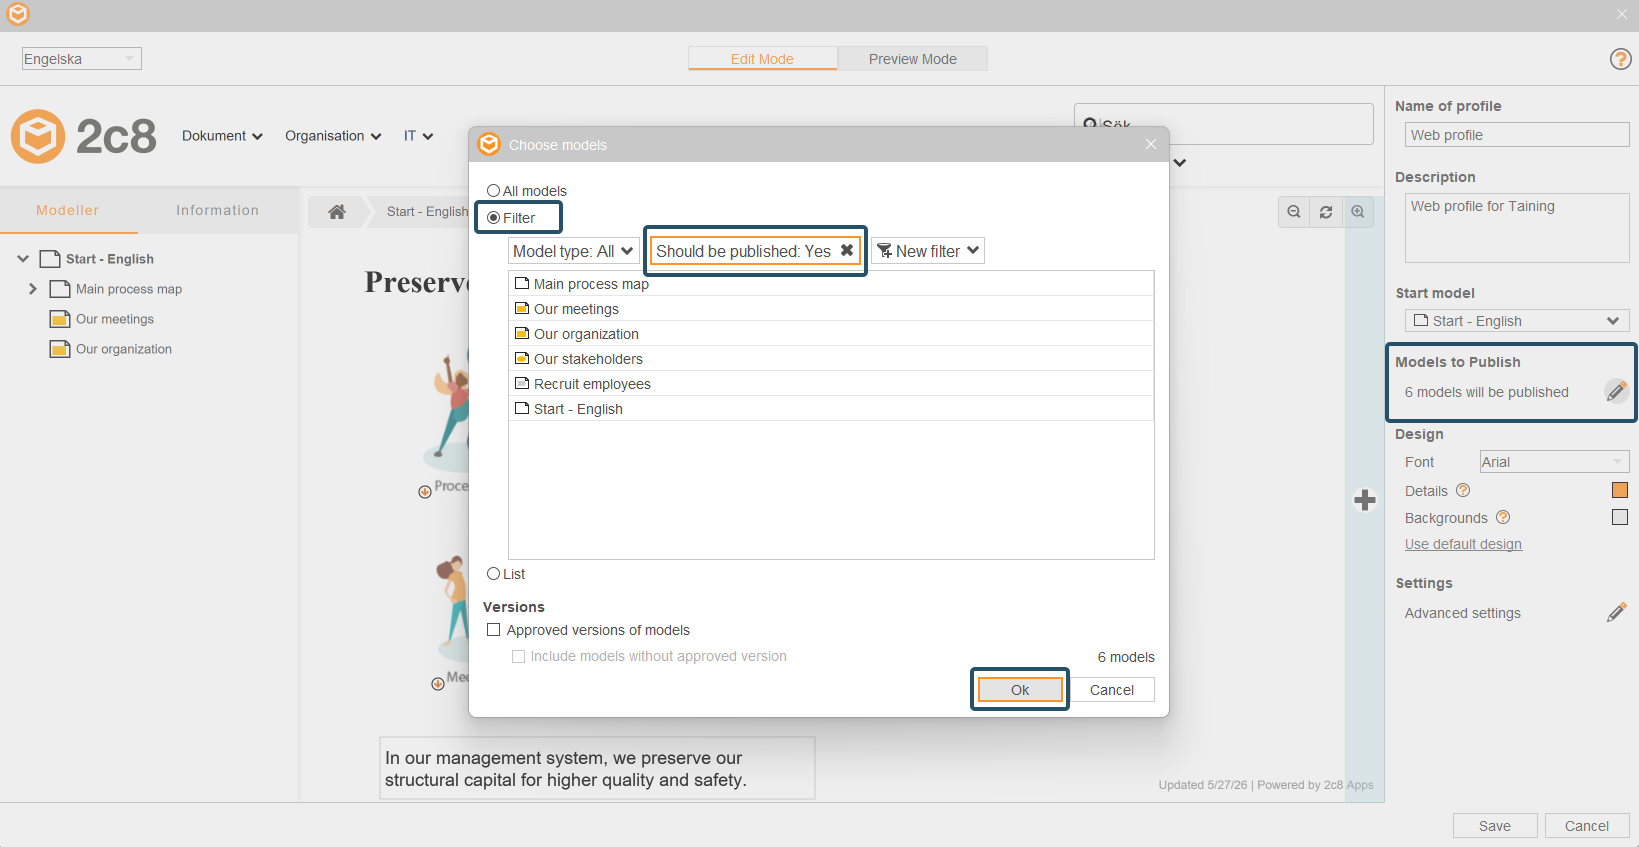Select Our meetings in model tree
The height and width of the screenshot is (847, 1639).
coord(115,319)
